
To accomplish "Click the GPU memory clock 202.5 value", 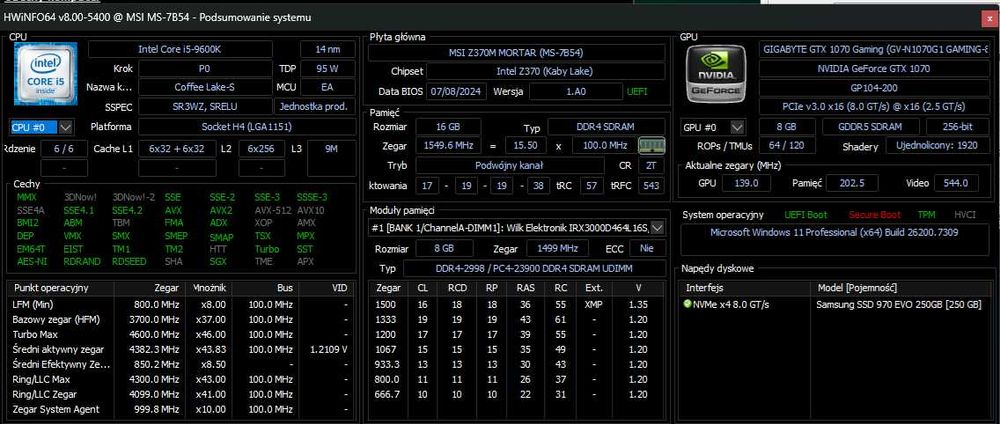I will click(x=851, y=183).
